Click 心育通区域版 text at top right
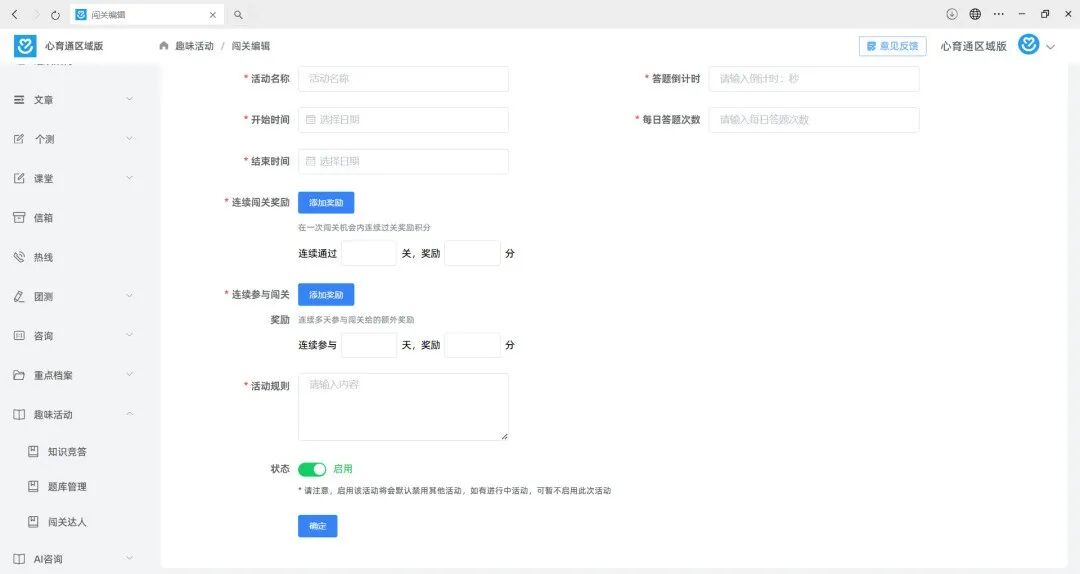1080x574 pixels. 974,46
